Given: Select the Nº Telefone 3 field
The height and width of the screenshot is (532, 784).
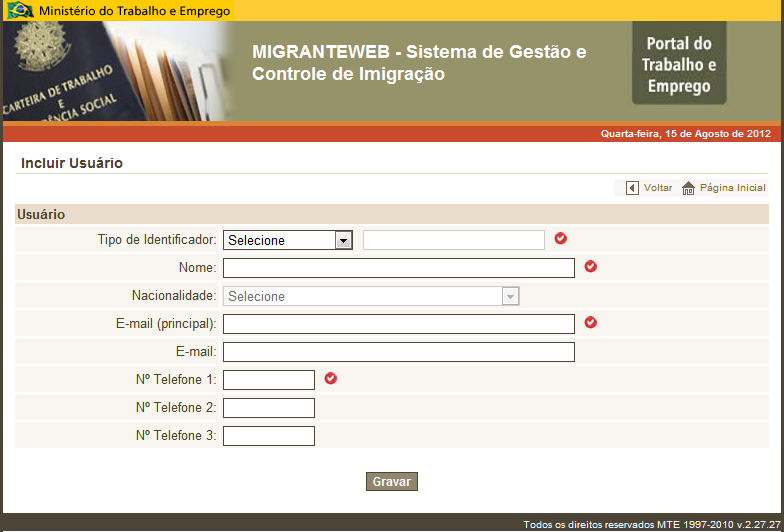Looking at the screenshot, I should [268, 436].
